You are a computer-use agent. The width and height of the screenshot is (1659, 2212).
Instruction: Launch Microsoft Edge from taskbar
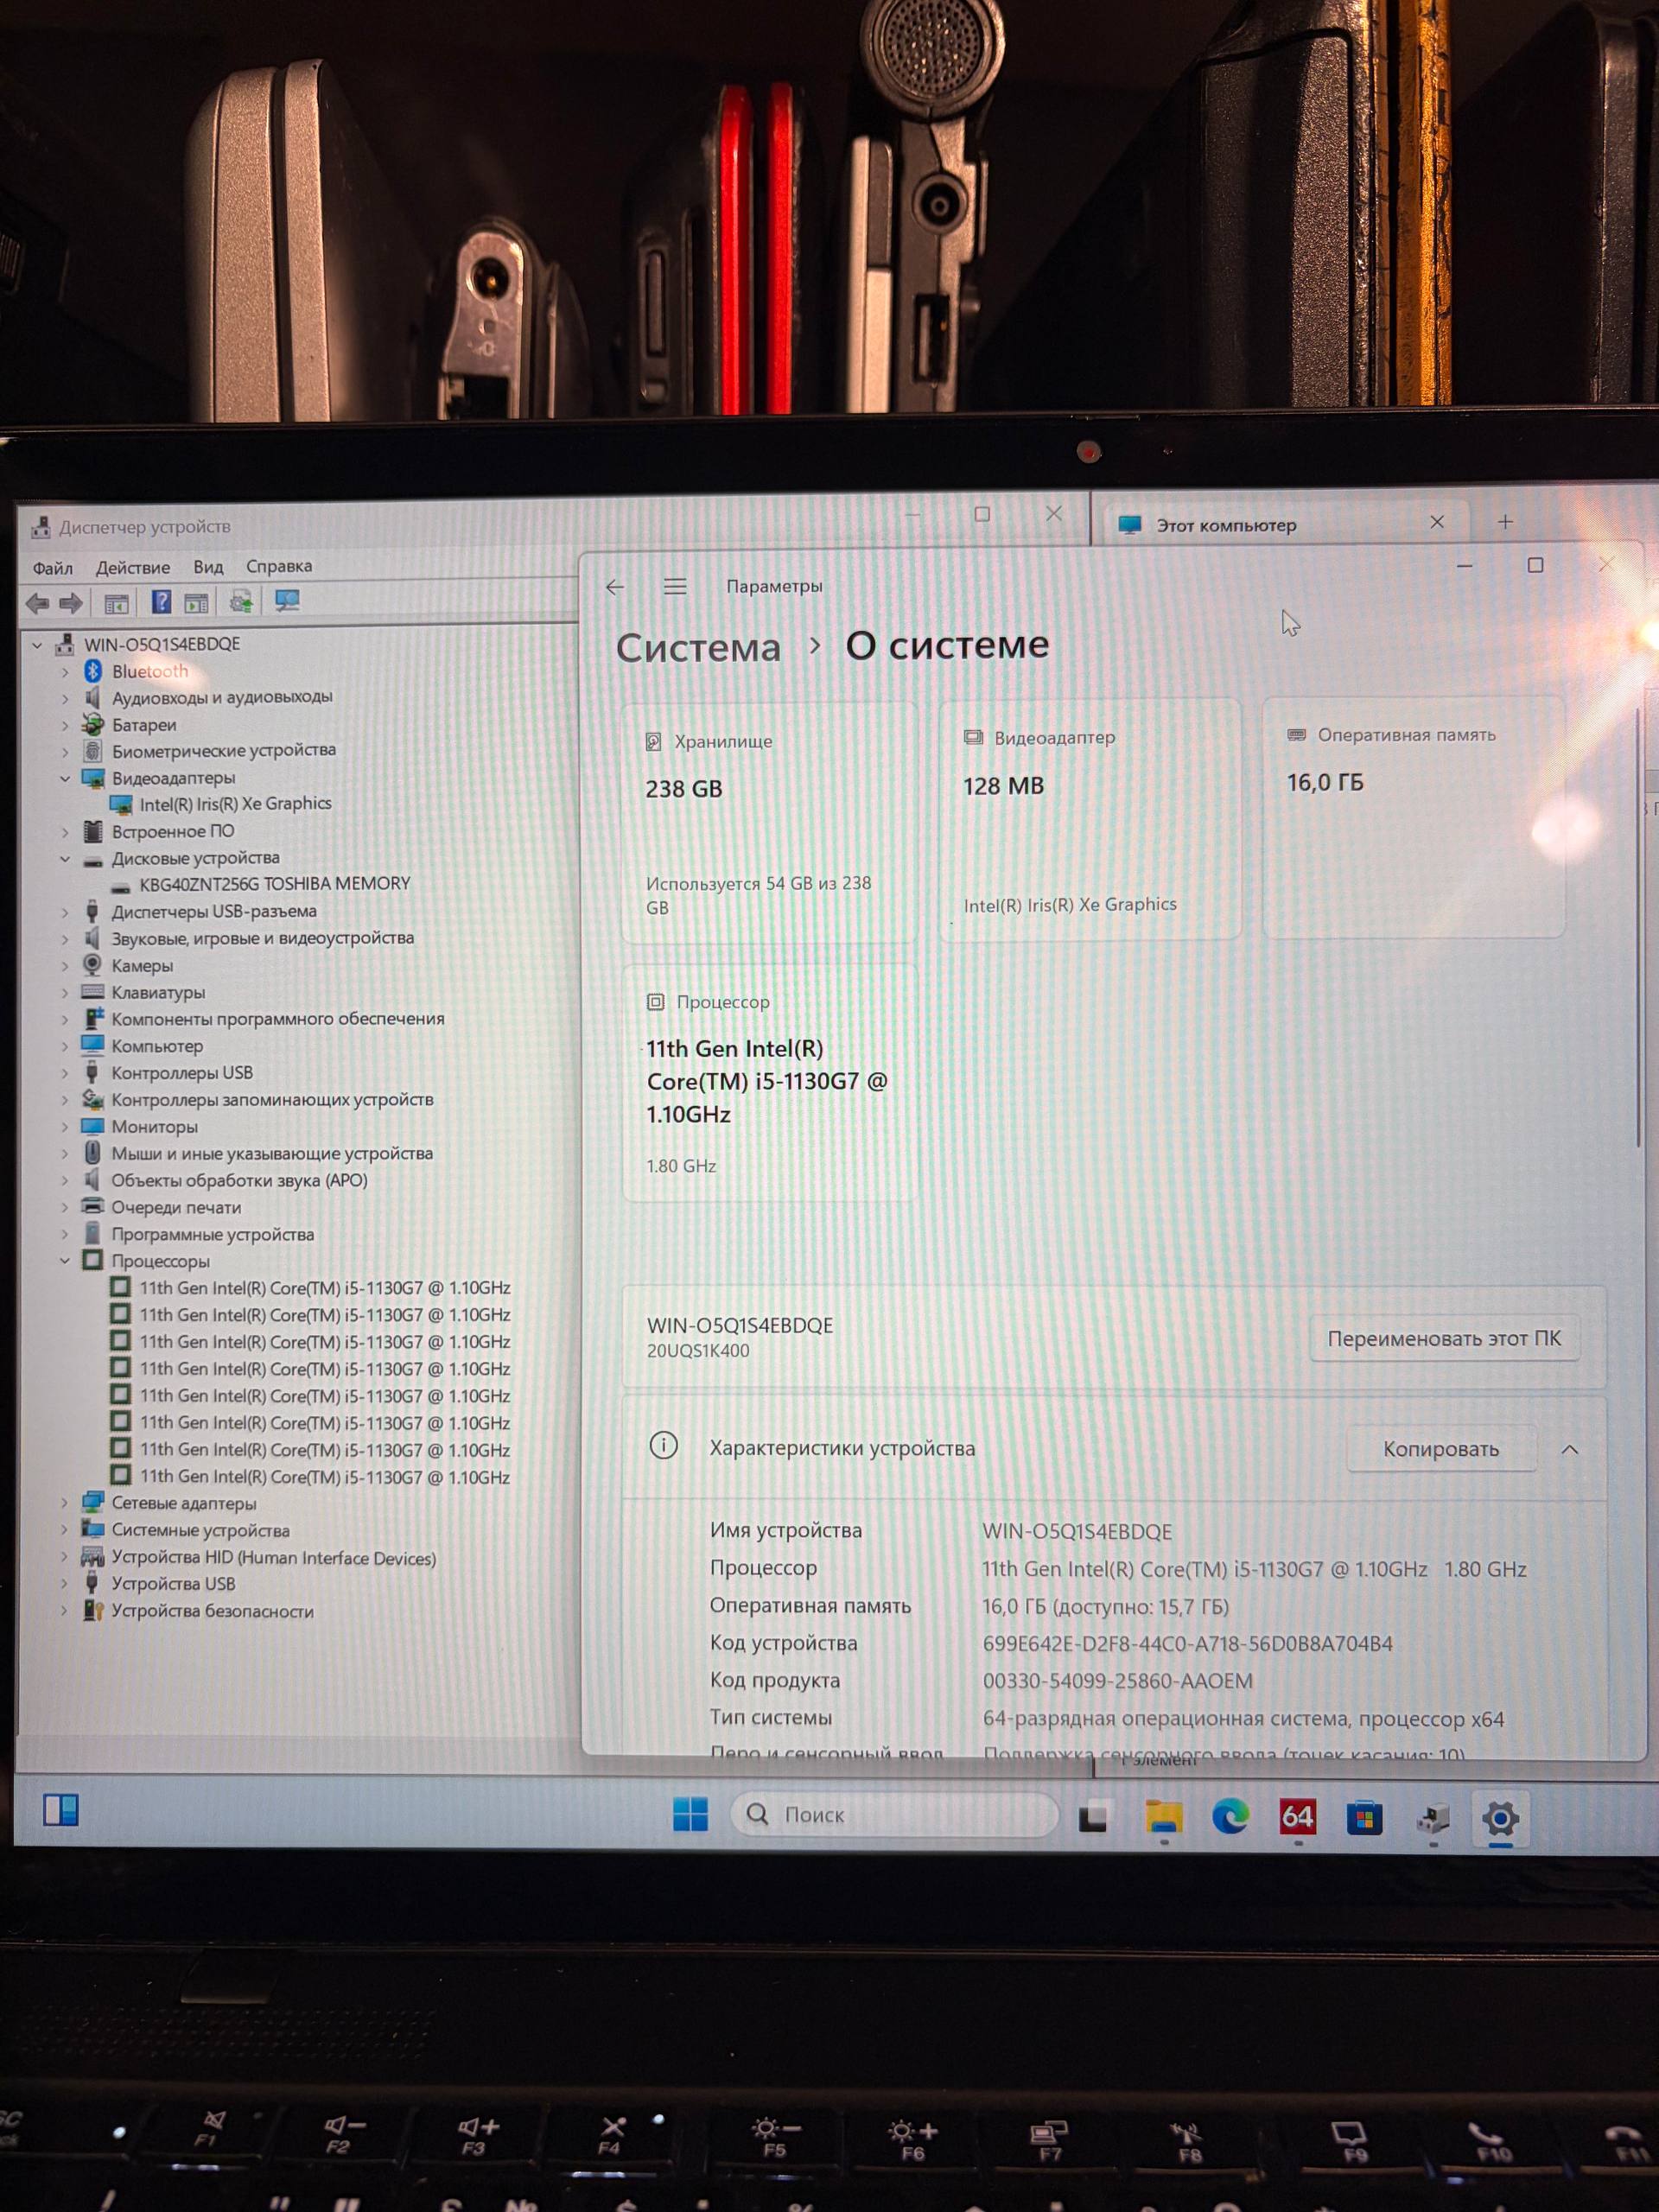[1230, 1816]
